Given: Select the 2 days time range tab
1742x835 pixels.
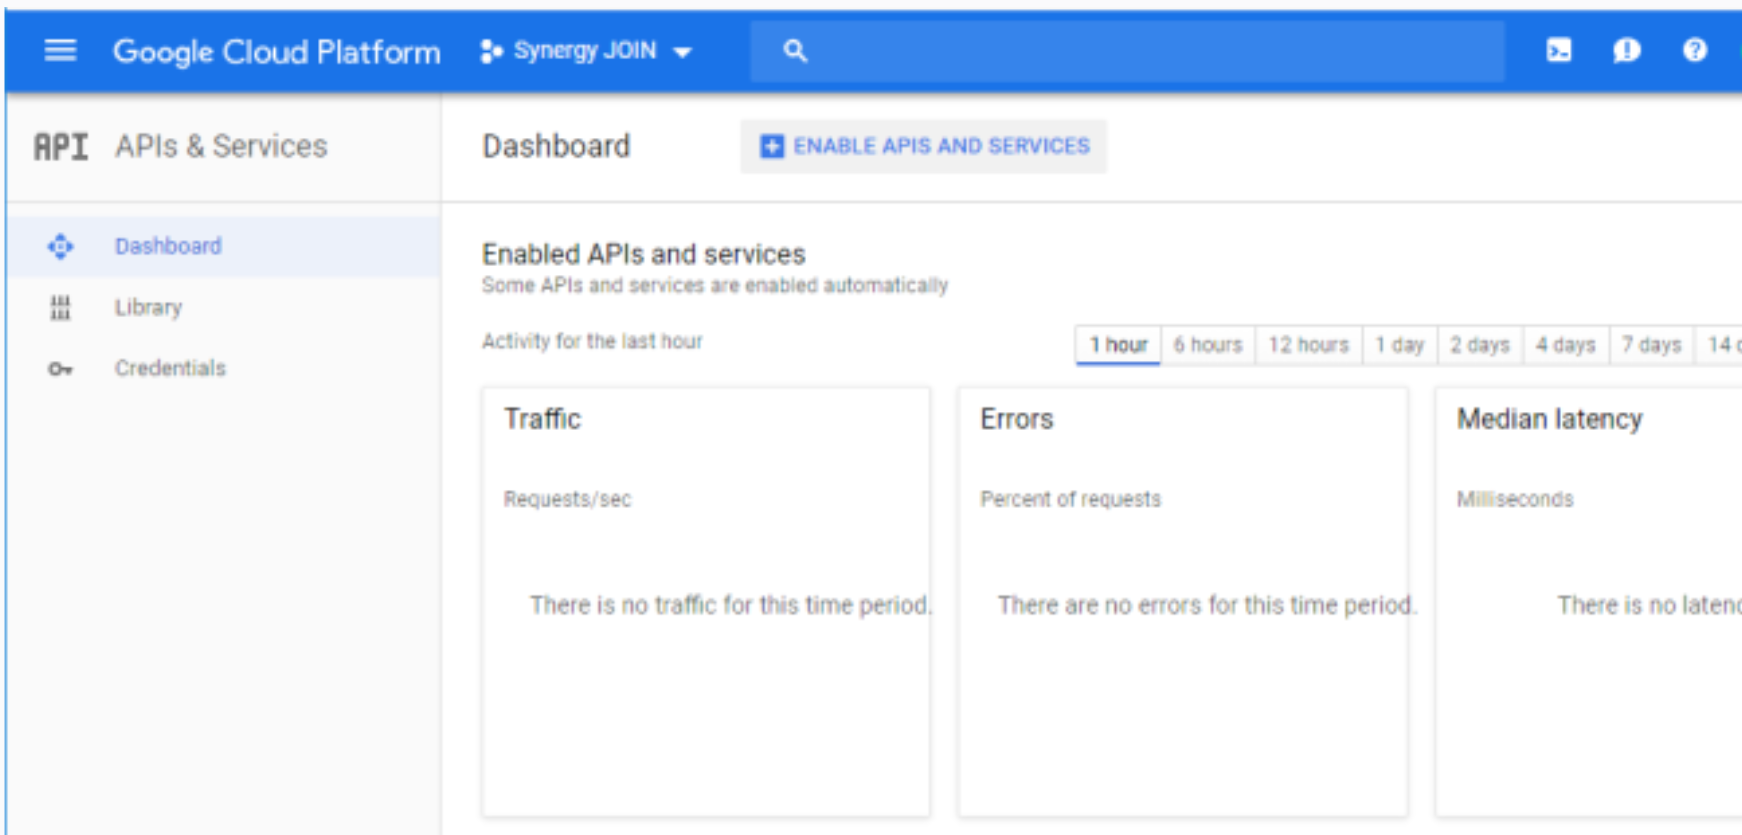Looking at the screenshot, I should tap(1480, 345).
